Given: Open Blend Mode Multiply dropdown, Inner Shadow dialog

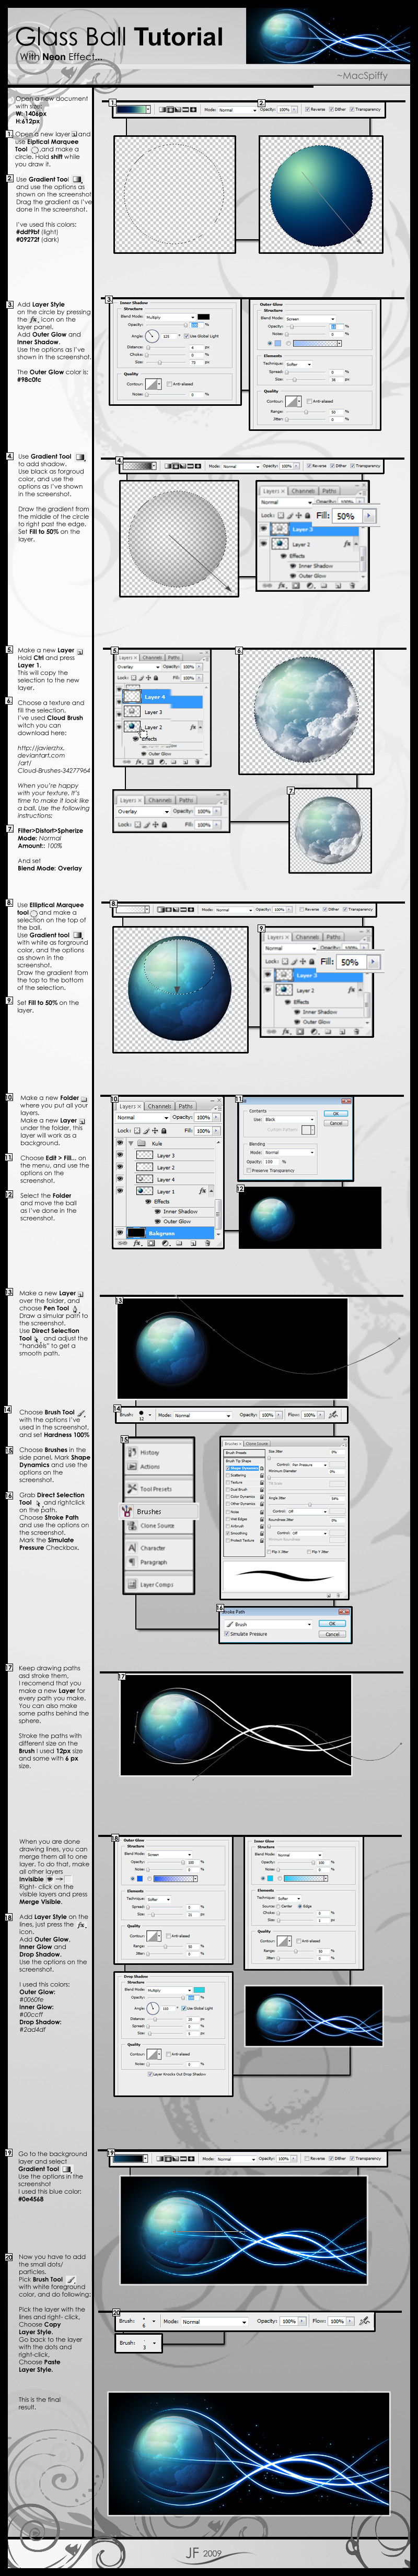Looking at the screenshot, I should pos(169,317).
